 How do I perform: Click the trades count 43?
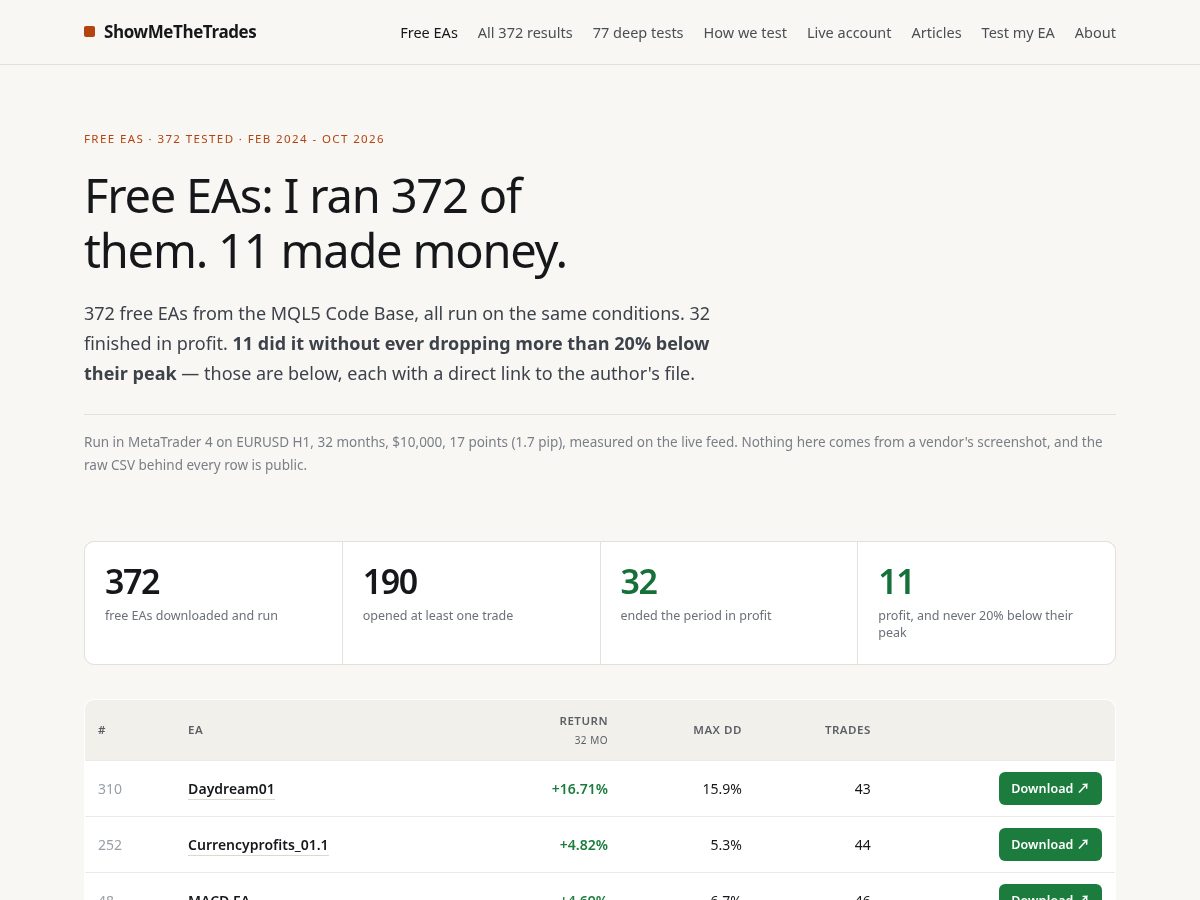862,789
